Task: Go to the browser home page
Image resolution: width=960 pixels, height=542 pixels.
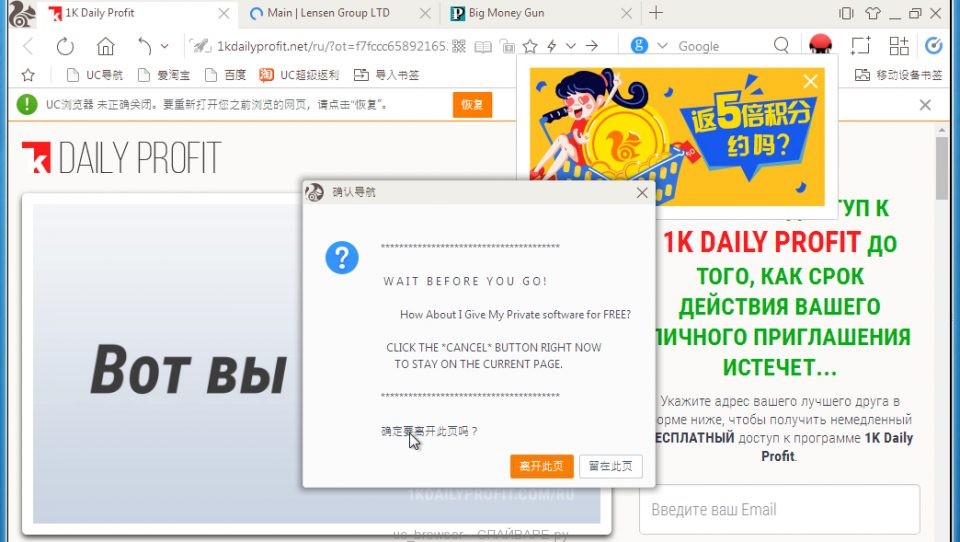Action: tap(105, 46)
